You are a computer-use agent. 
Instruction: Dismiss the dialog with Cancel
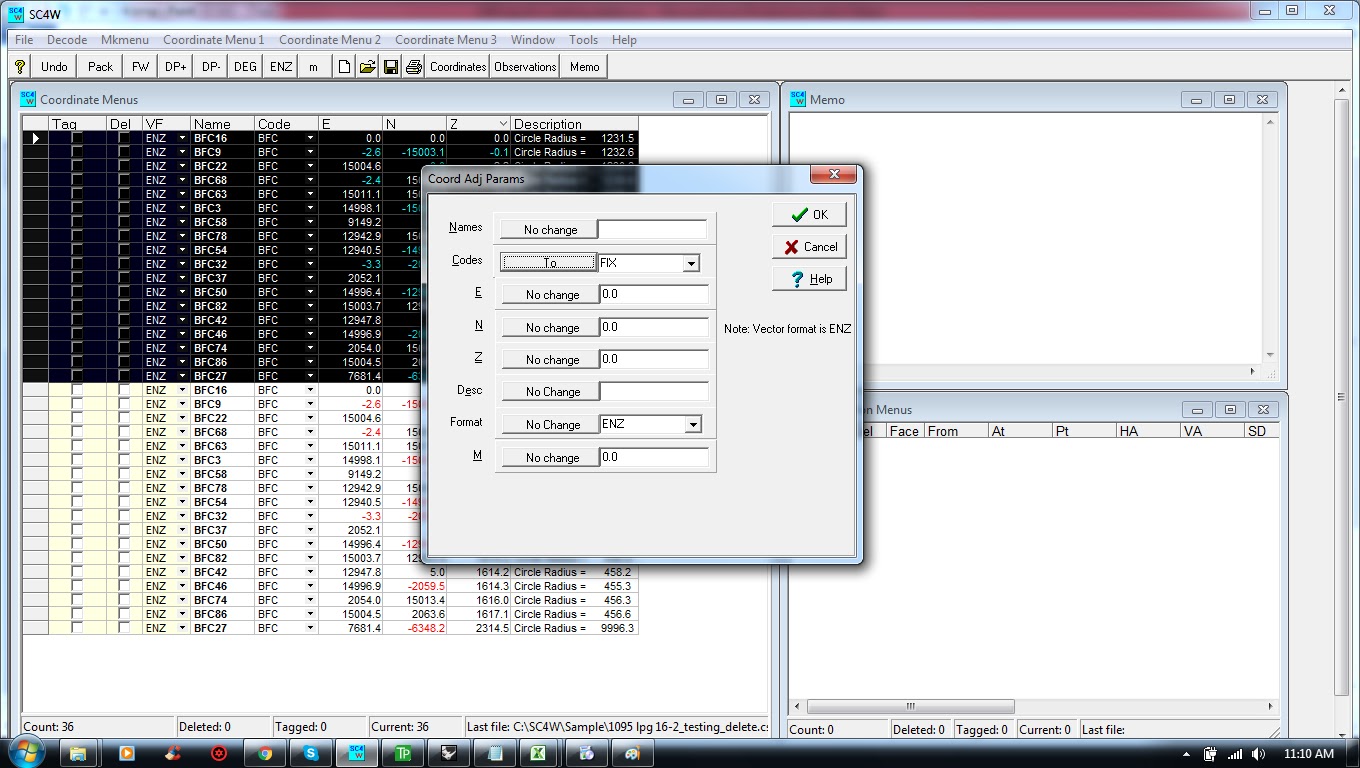[x=808, y=246]
